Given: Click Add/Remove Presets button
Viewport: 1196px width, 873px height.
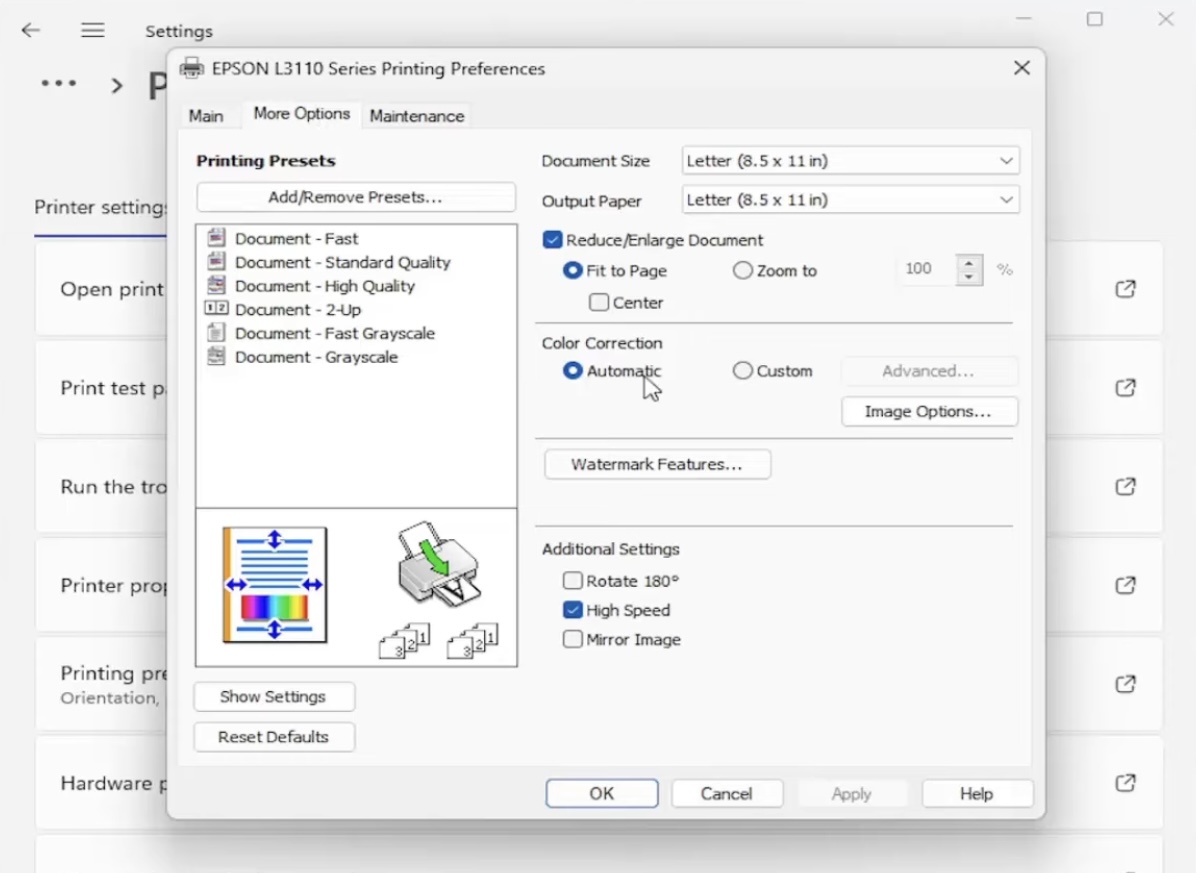Looking at the screenshot, I should (x=355, y=197).
